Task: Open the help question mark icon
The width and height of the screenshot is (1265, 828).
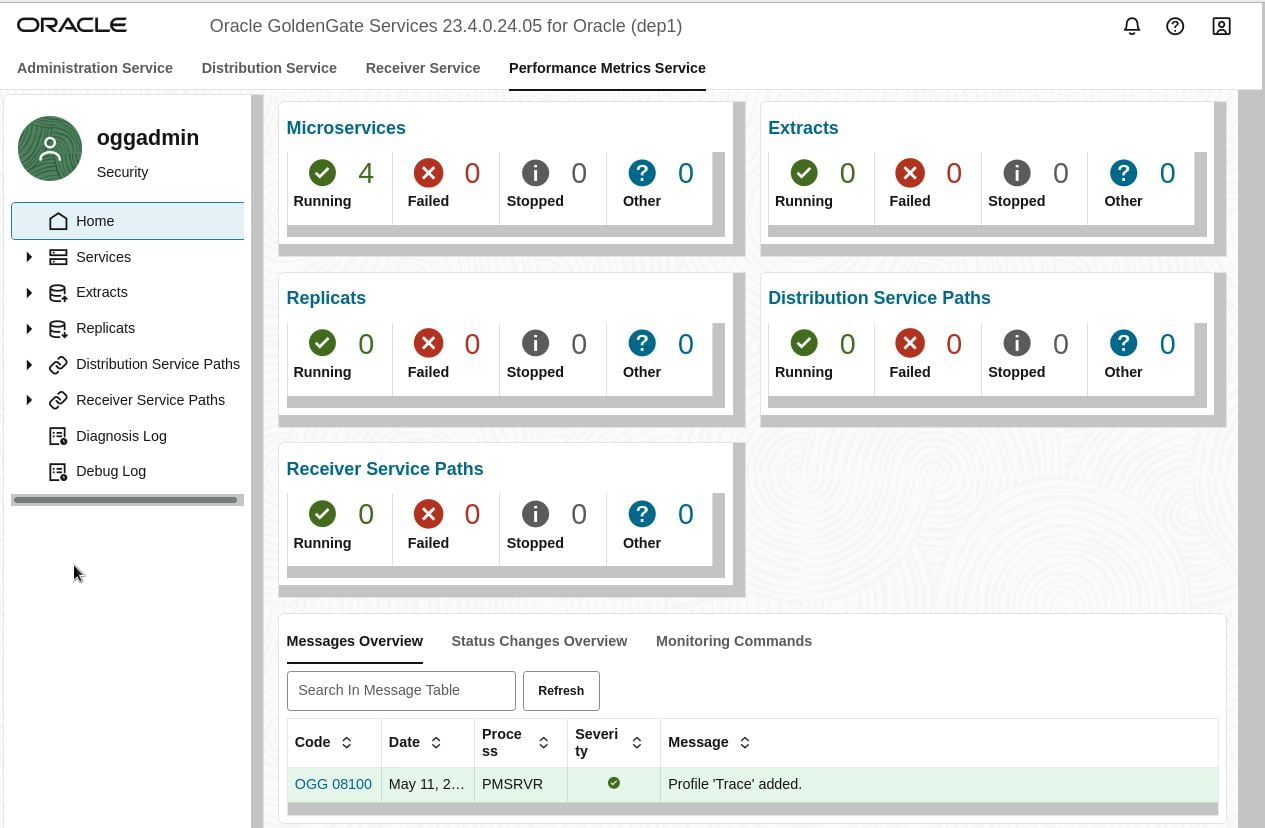Action: tap(1175, 26)
